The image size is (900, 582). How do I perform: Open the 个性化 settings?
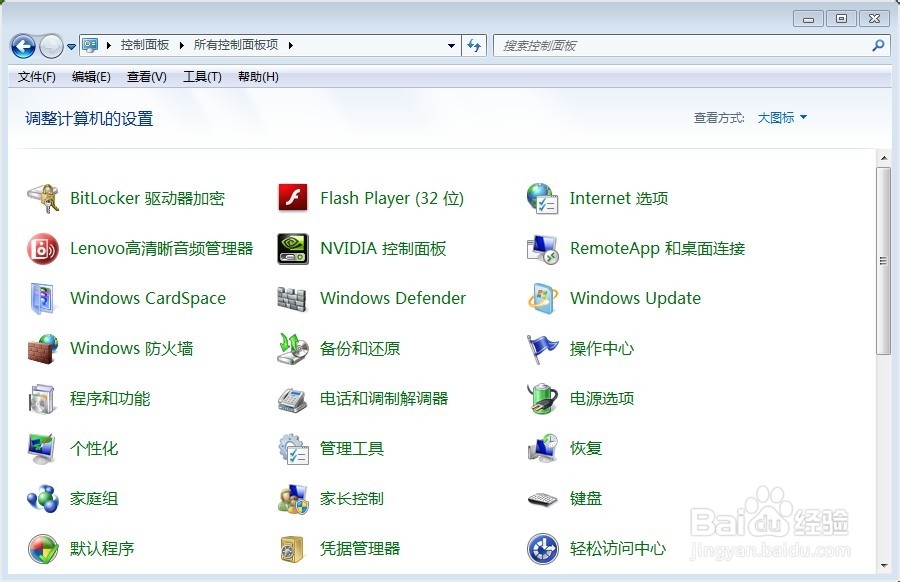point(95,448)
